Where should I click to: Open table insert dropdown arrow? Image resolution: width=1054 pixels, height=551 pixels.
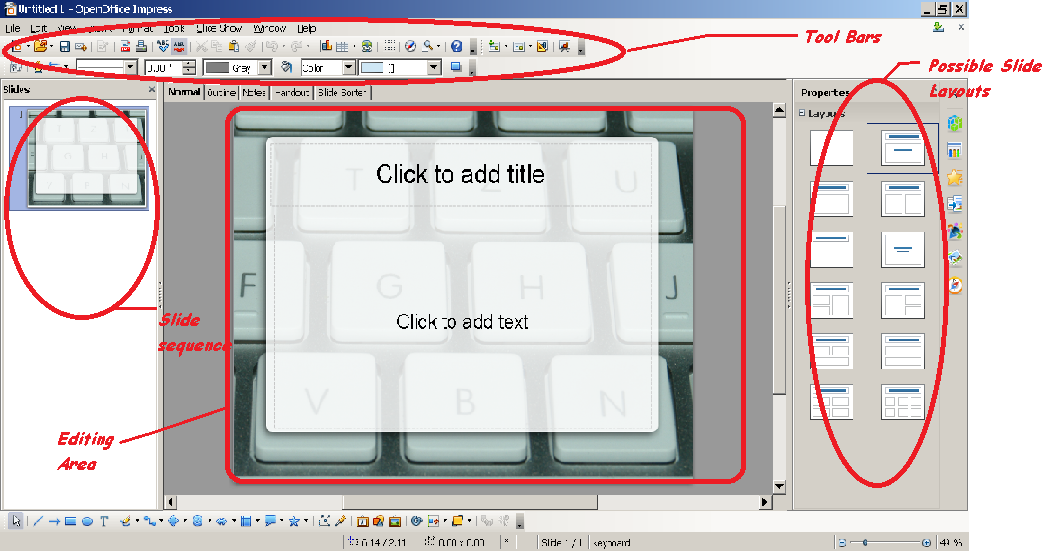tap(354, 46)
